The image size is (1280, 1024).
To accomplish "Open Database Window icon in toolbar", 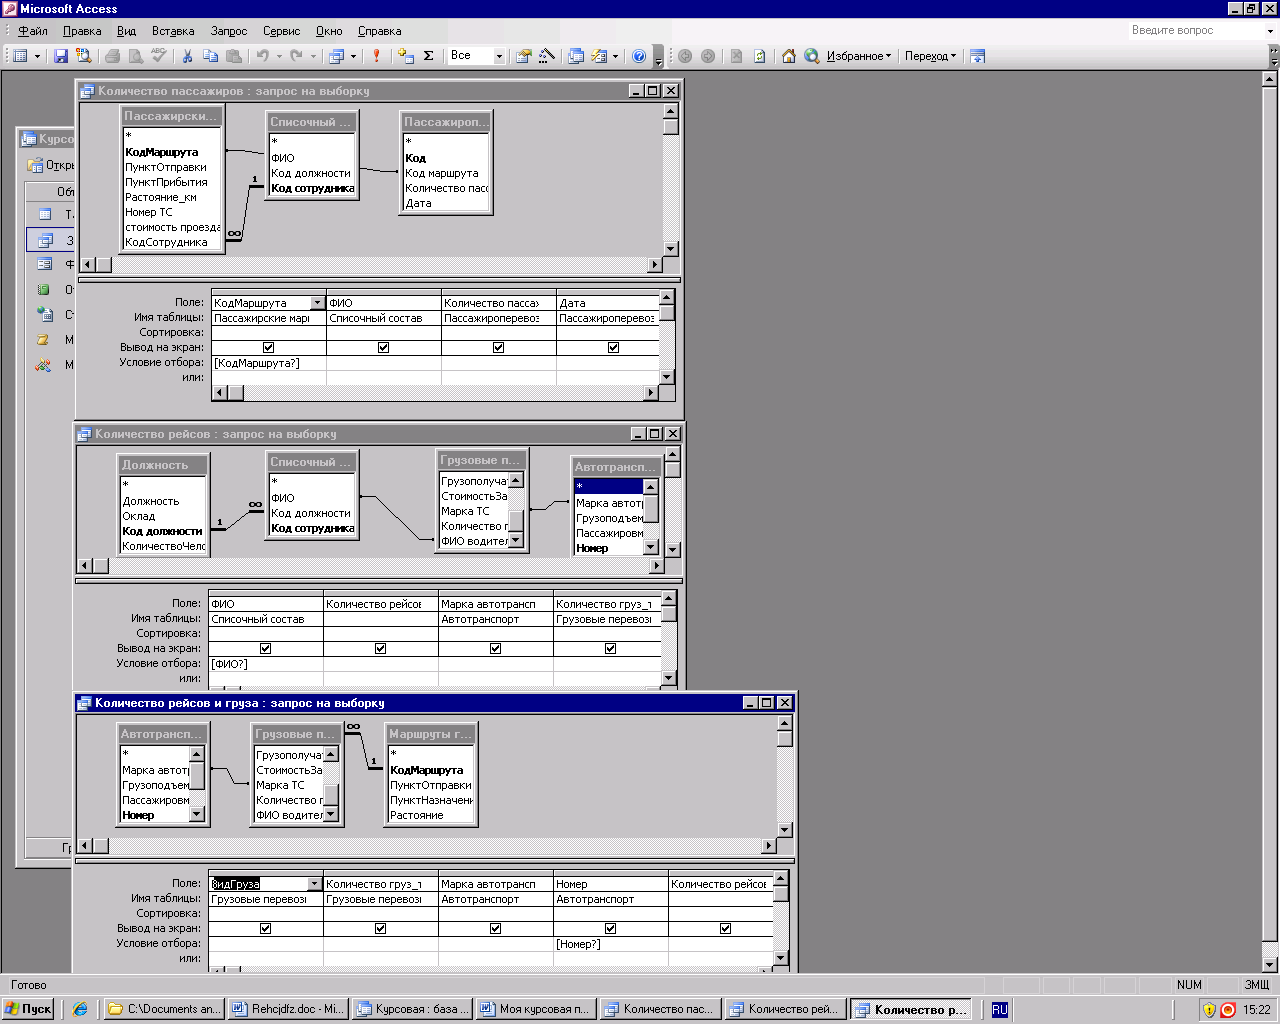I will click(x=576, y=56).
